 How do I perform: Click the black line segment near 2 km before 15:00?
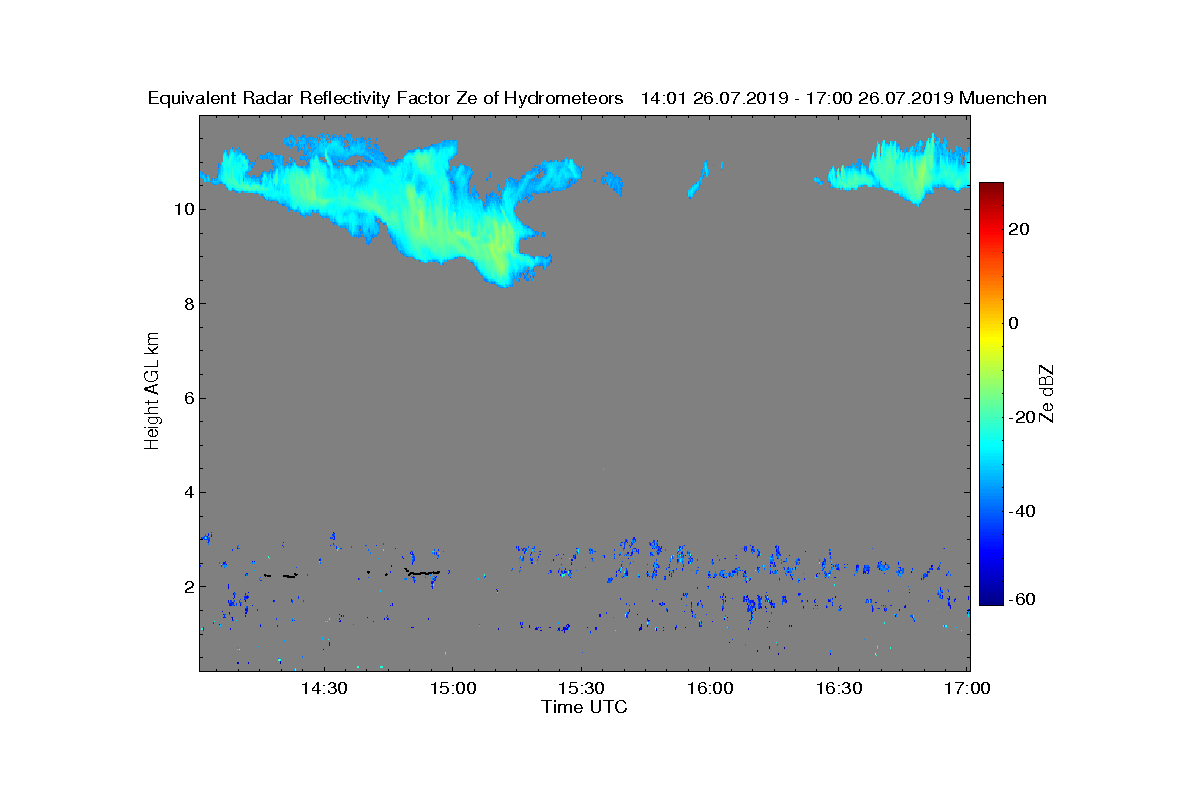click(423, 573)
